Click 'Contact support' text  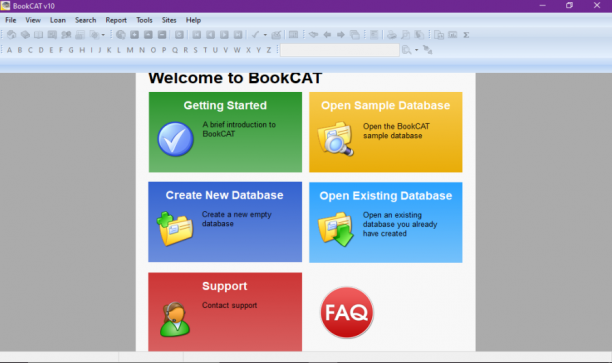point(230,305)
